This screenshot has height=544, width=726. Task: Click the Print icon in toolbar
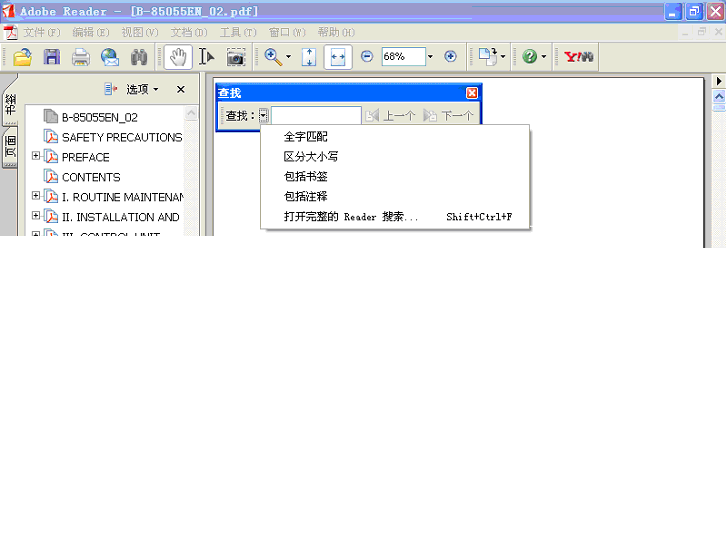click(x=80, y=57)
